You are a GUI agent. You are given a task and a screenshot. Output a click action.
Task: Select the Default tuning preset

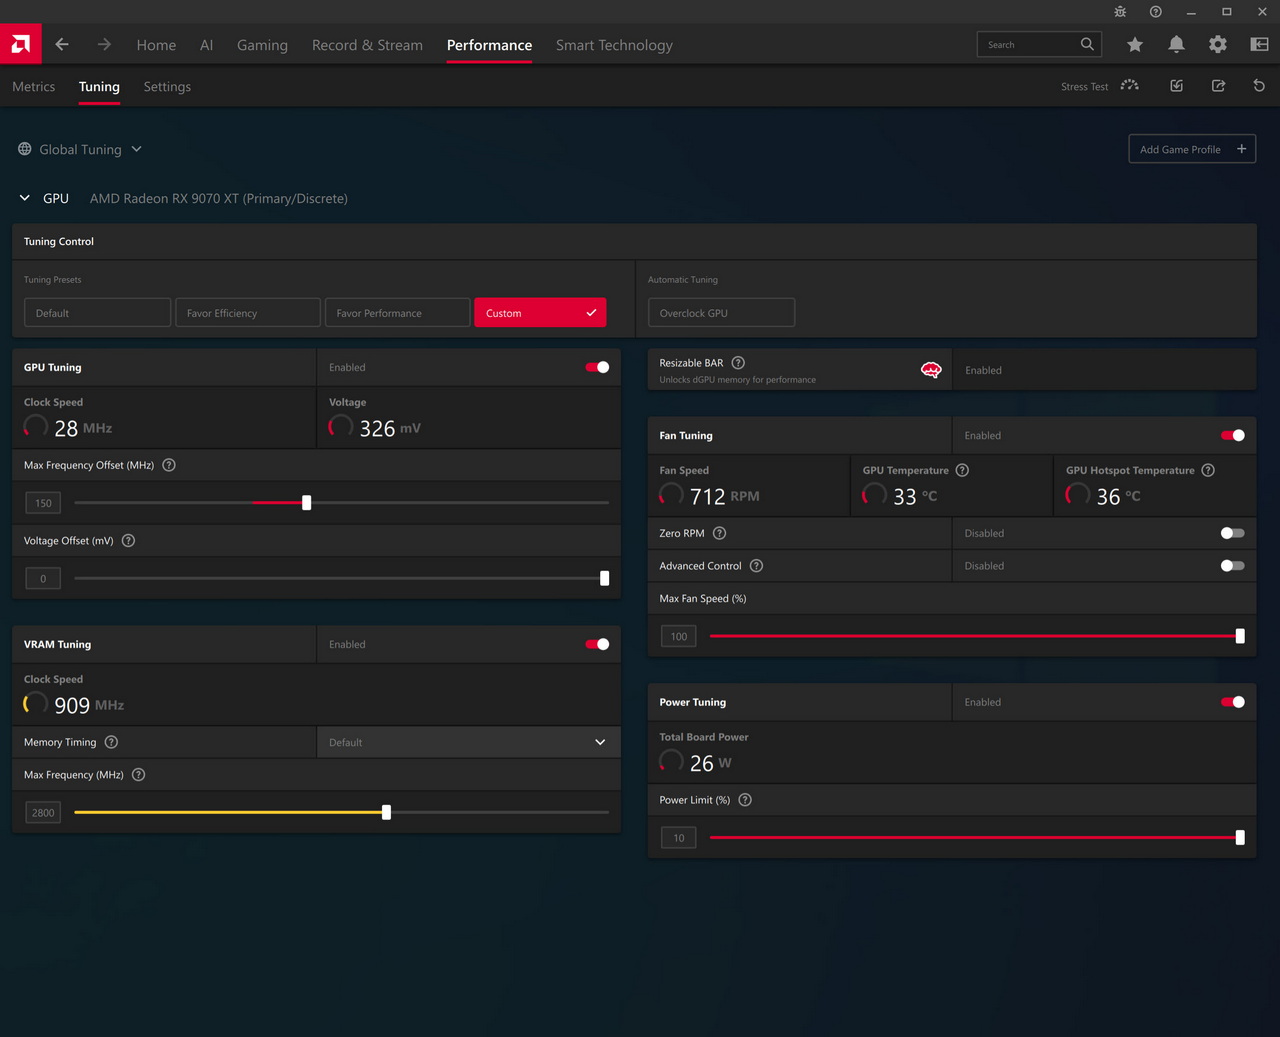(97, 313)
